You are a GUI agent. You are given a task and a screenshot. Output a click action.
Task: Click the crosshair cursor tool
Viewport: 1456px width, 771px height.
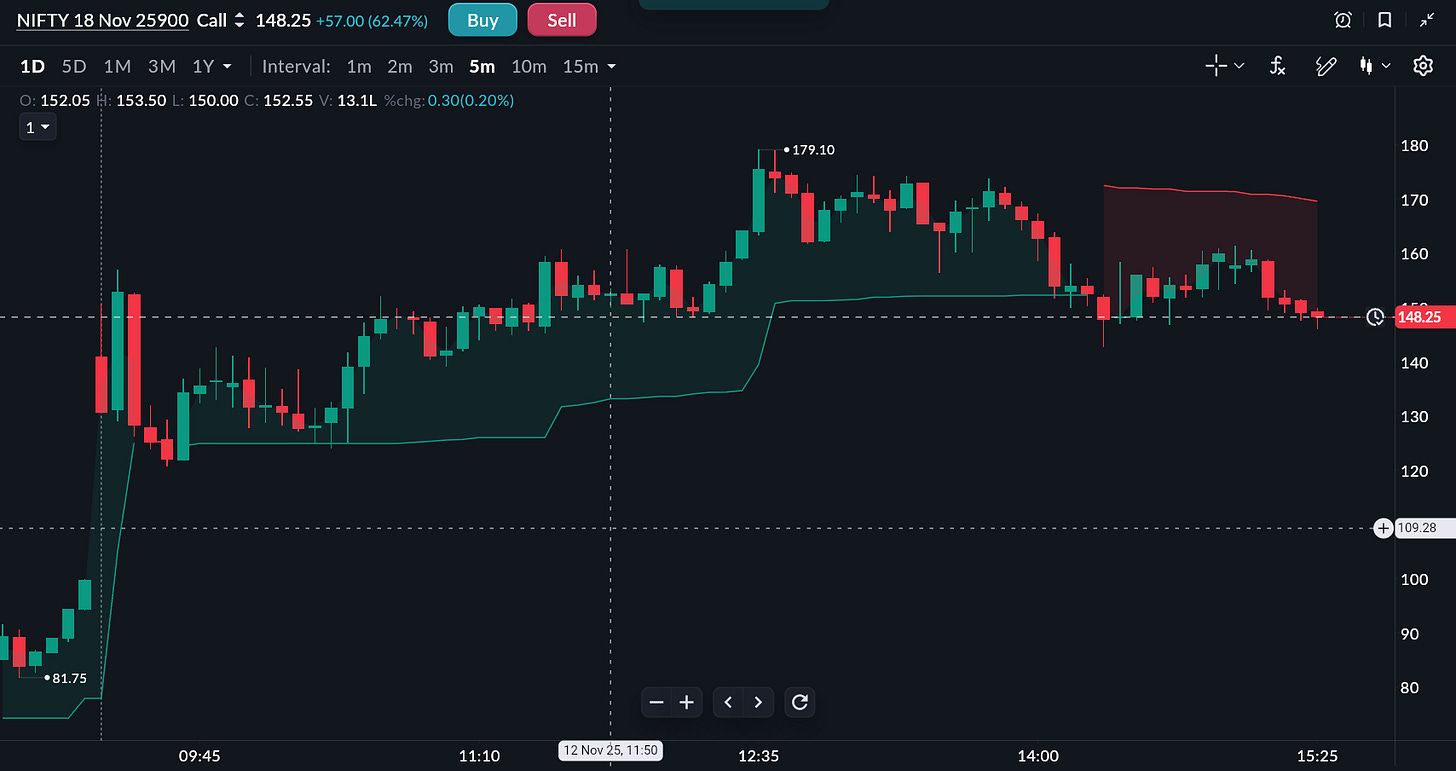pos(1216,66)
